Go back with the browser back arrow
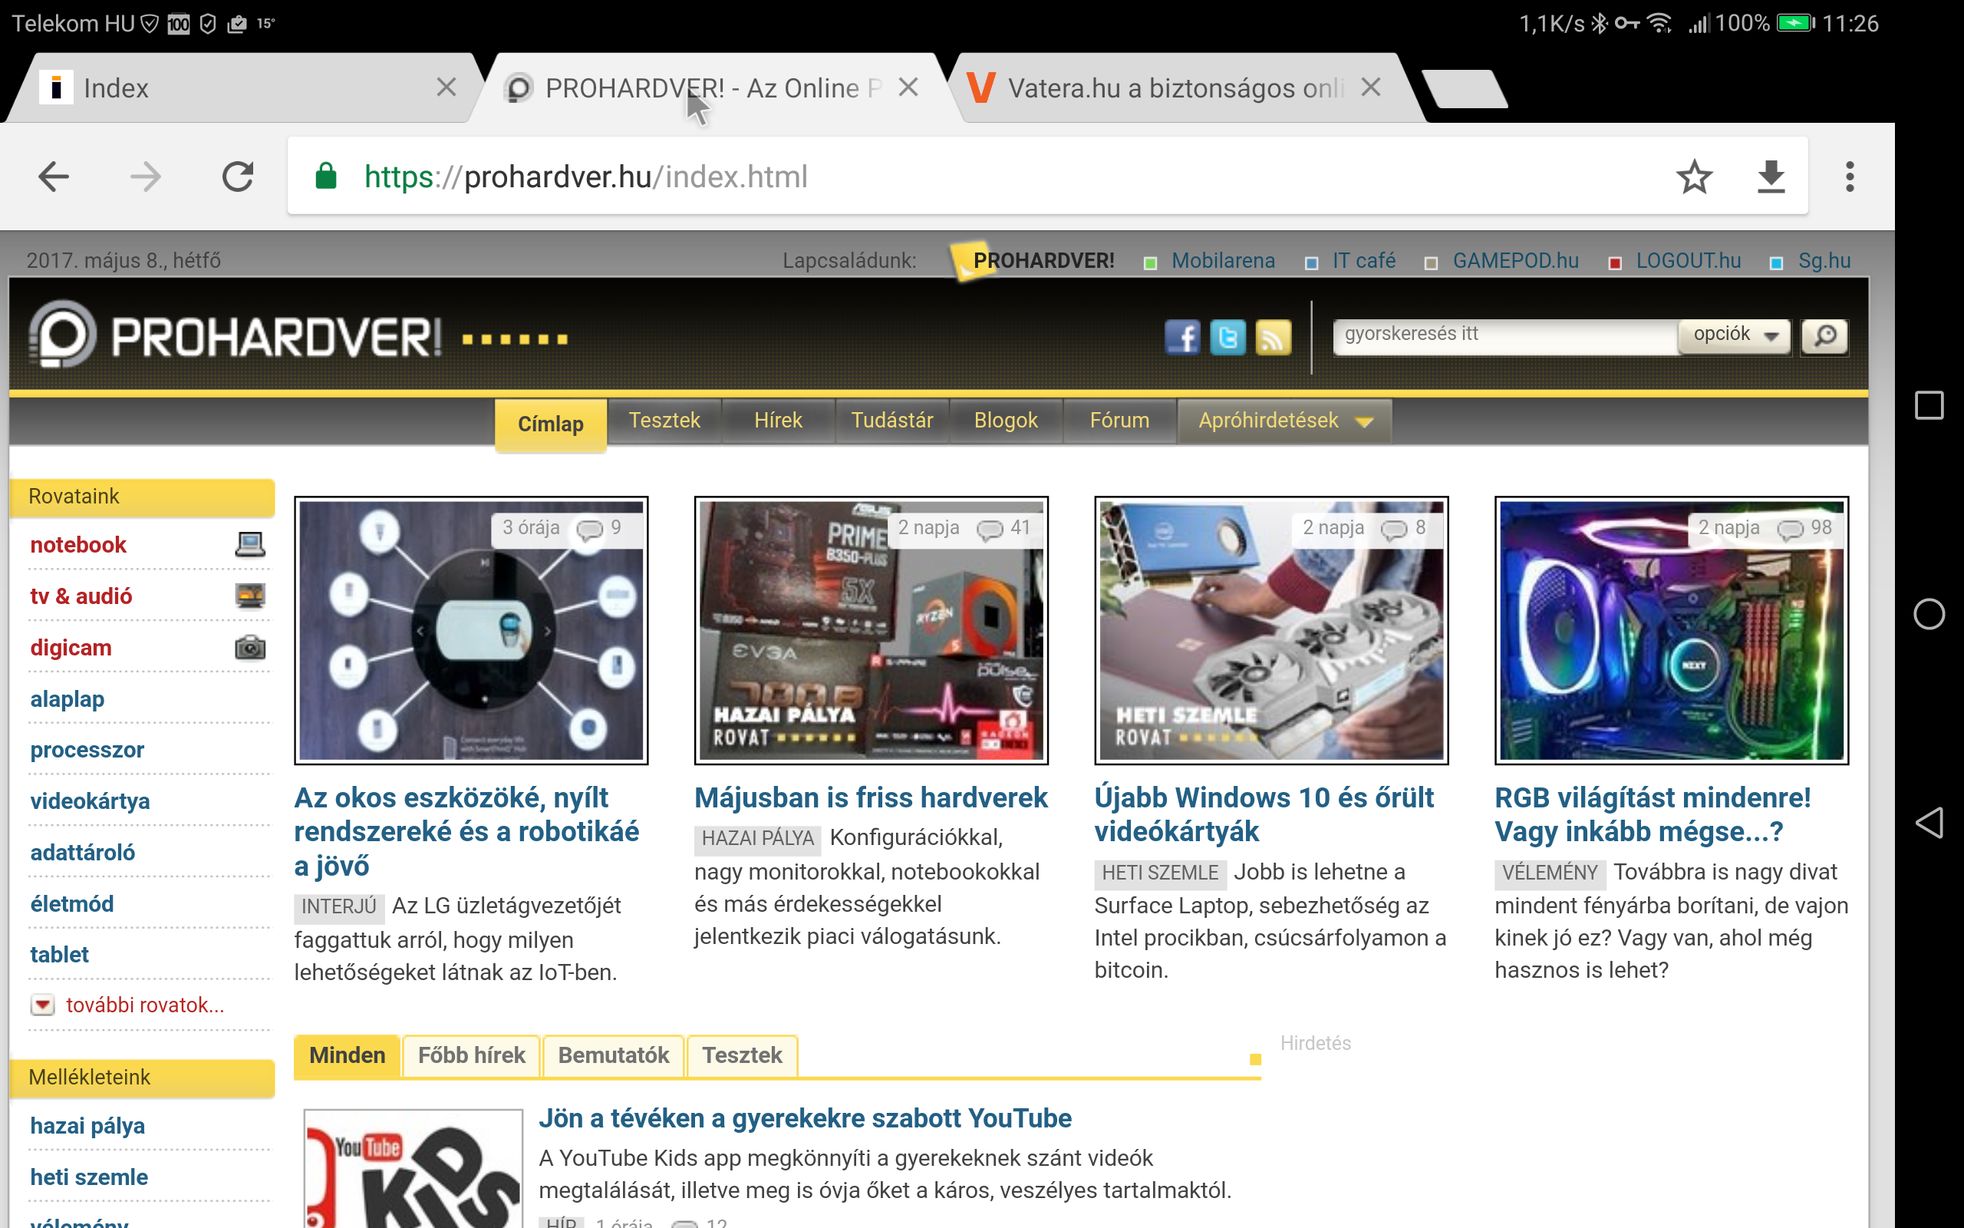Screen dimensions: 1964x1228 click(54, 177)
